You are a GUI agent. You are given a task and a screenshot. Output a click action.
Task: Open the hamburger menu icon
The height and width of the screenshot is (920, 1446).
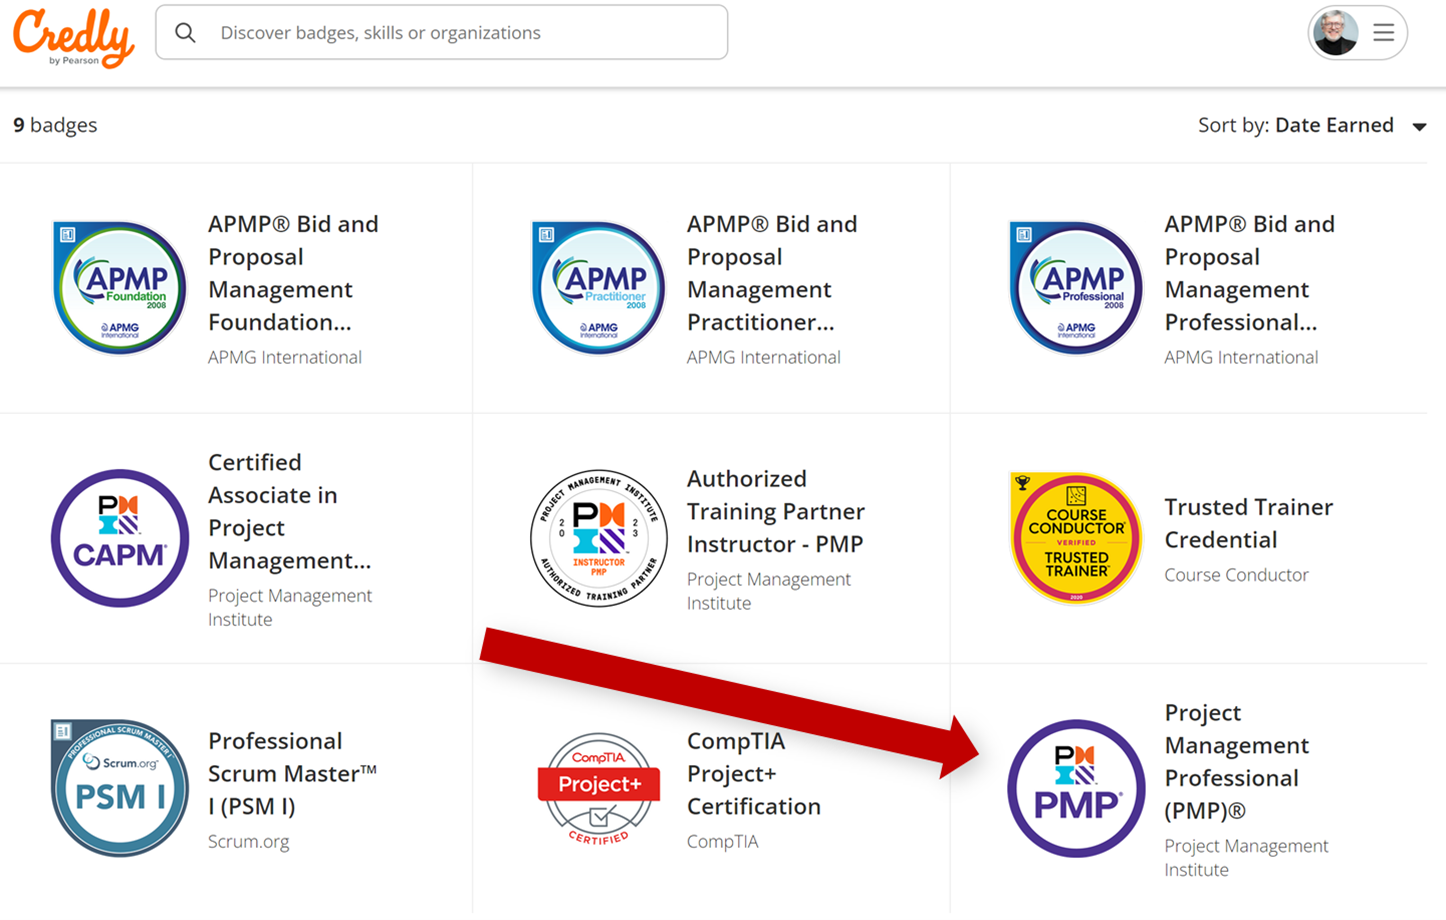point(1383,33)
